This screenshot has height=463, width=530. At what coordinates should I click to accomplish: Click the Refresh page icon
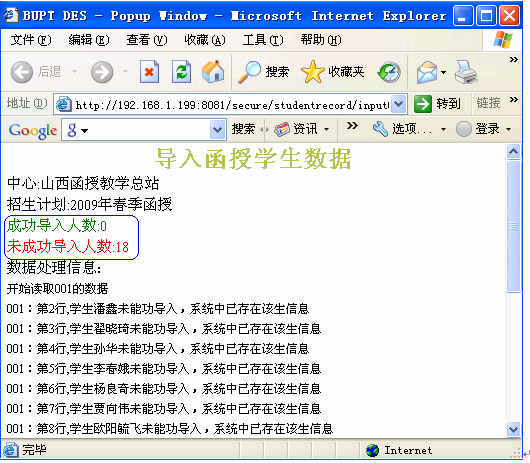[182, 72]
